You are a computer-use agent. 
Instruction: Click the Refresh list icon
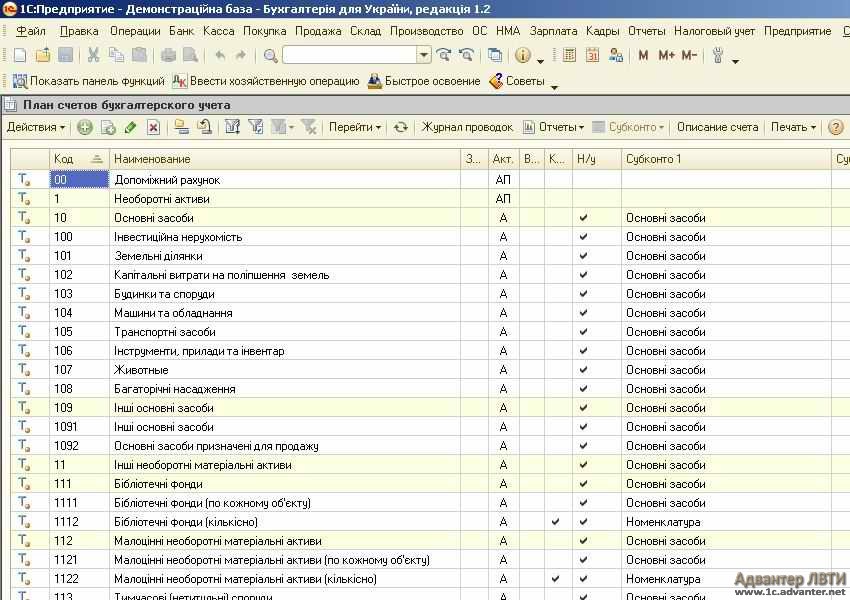(x=401, y=127)
